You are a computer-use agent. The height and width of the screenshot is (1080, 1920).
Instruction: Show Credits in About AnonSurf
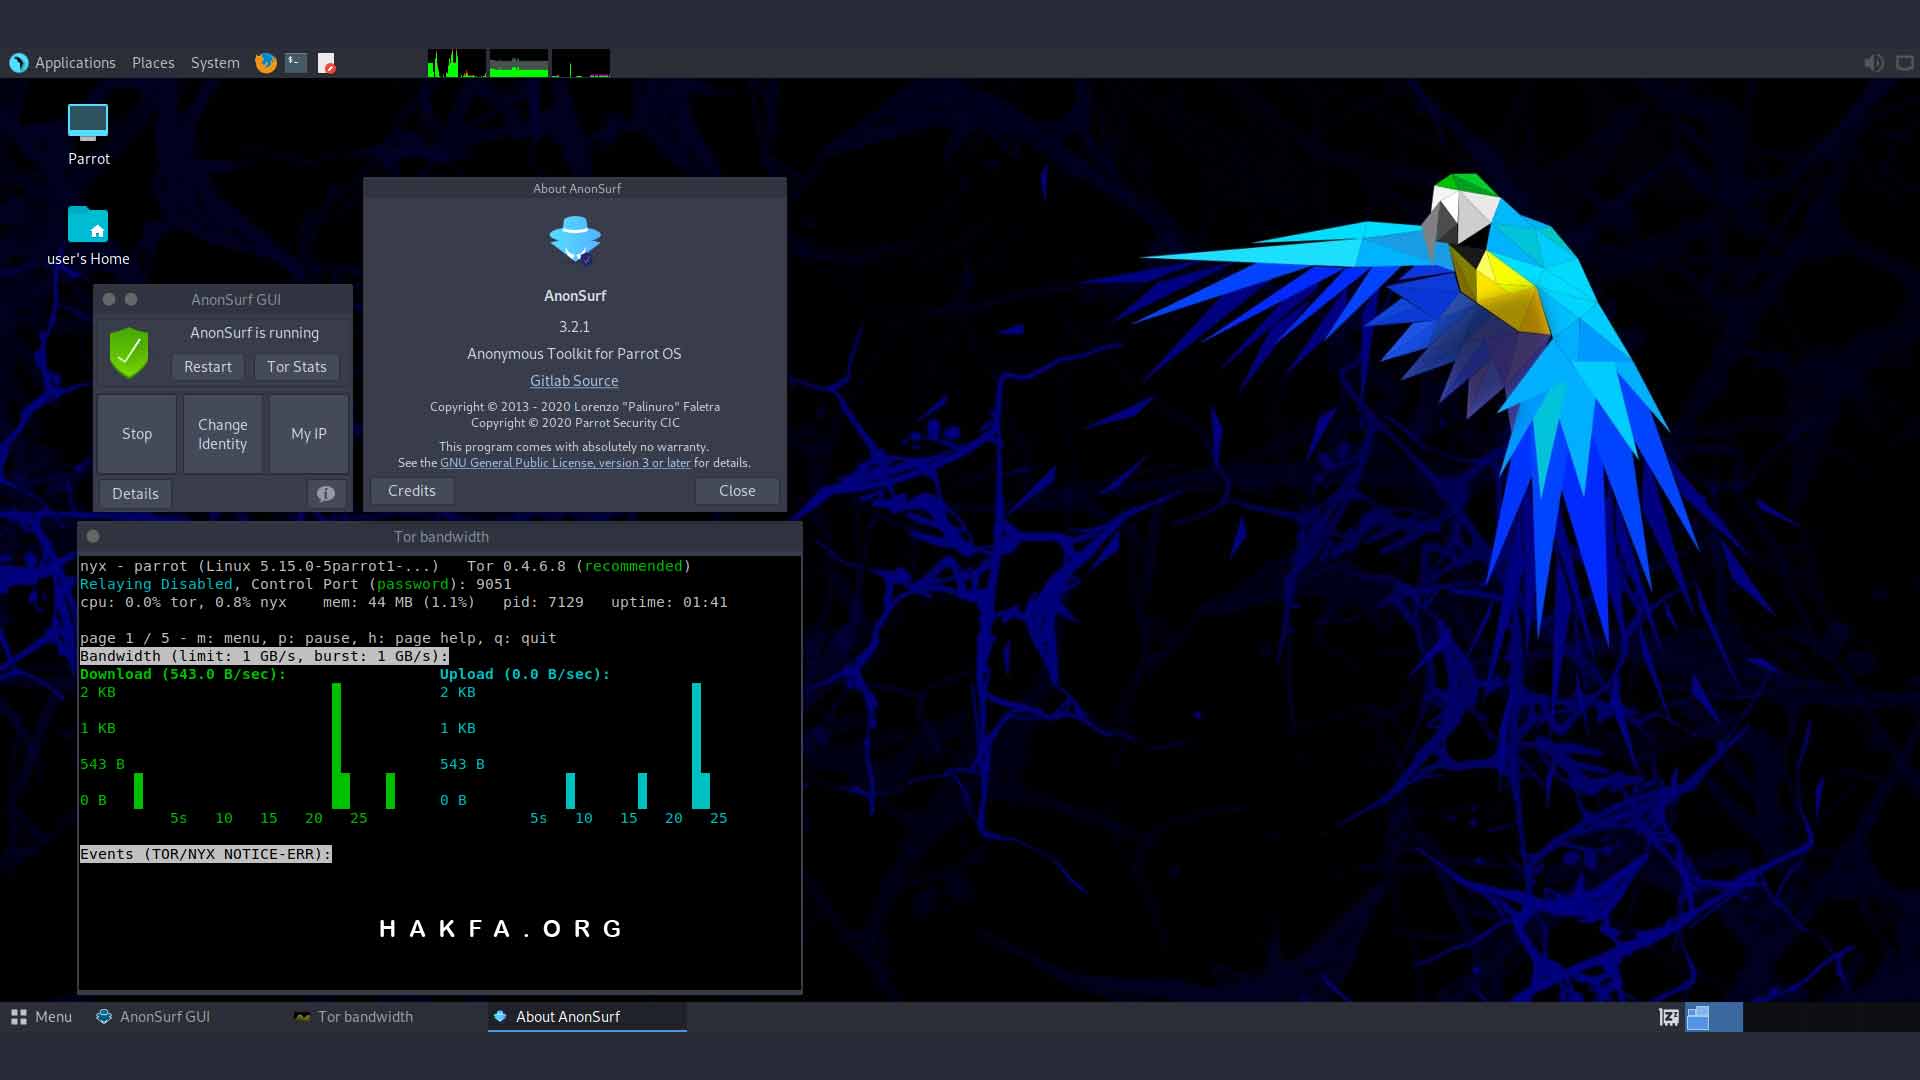point(412,491)
